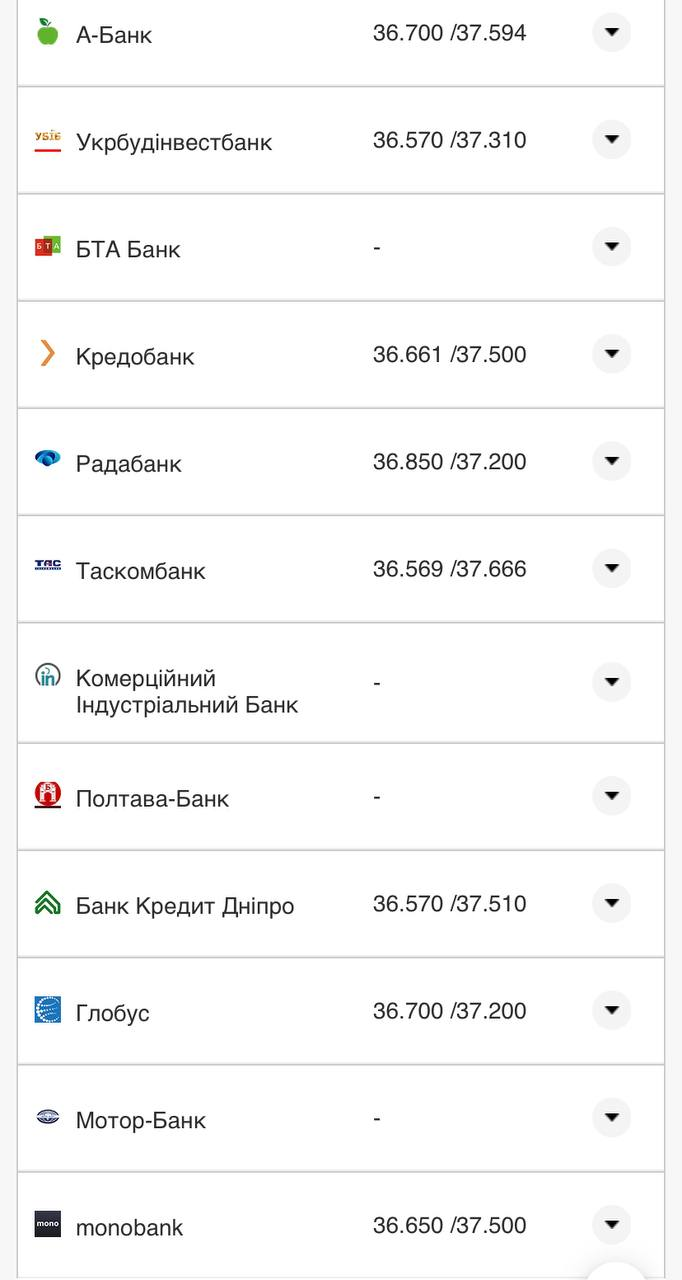Expand the monobank row chevron
682x1280 pixels.
(611, 1225)
